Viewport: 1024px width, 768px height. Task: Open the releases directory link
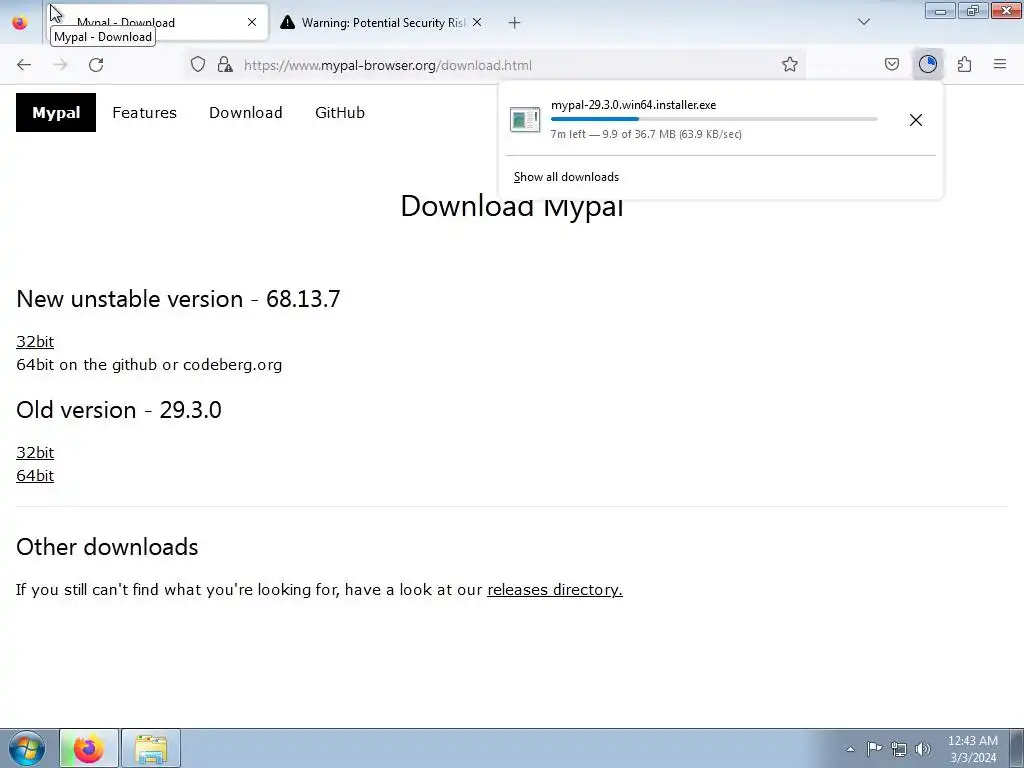point(555,590)
